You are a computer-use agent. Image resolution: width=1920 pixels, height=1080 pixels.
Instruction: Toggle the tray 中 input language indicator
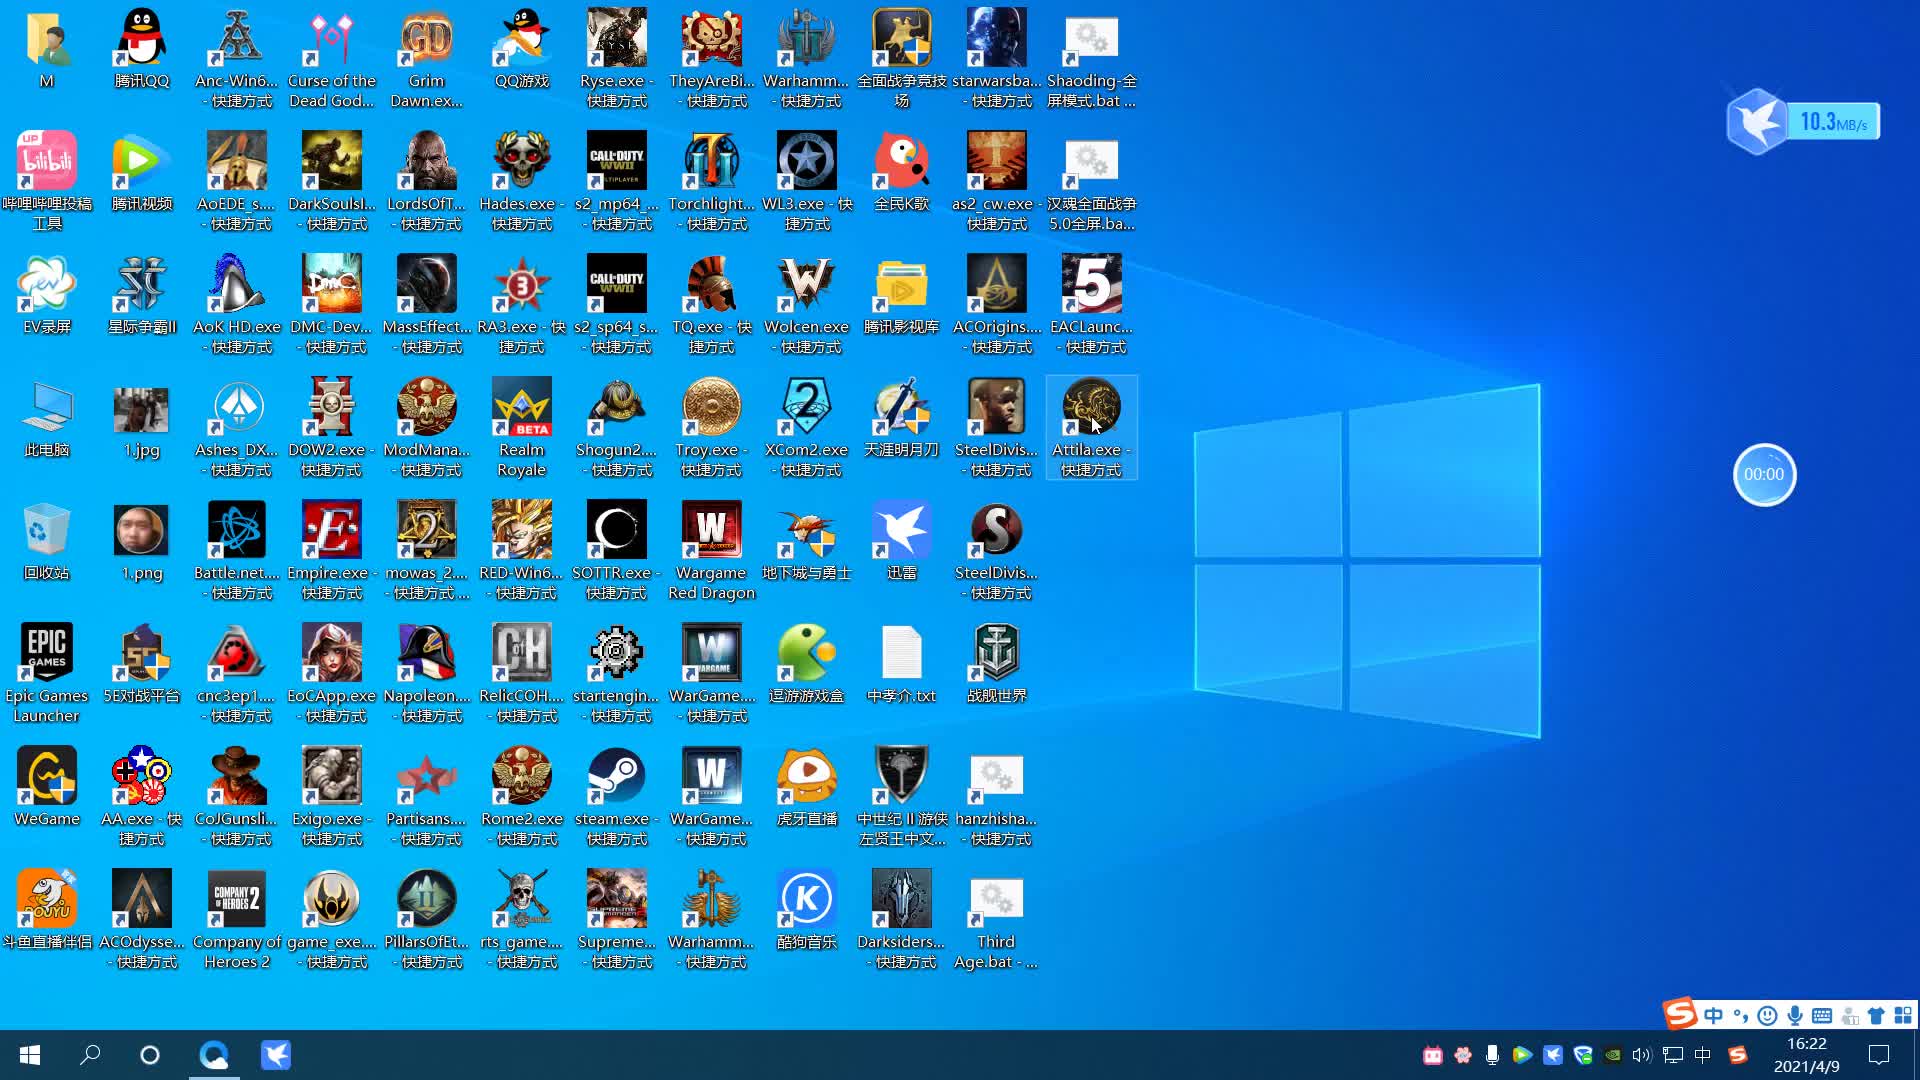point(1703,1055)
